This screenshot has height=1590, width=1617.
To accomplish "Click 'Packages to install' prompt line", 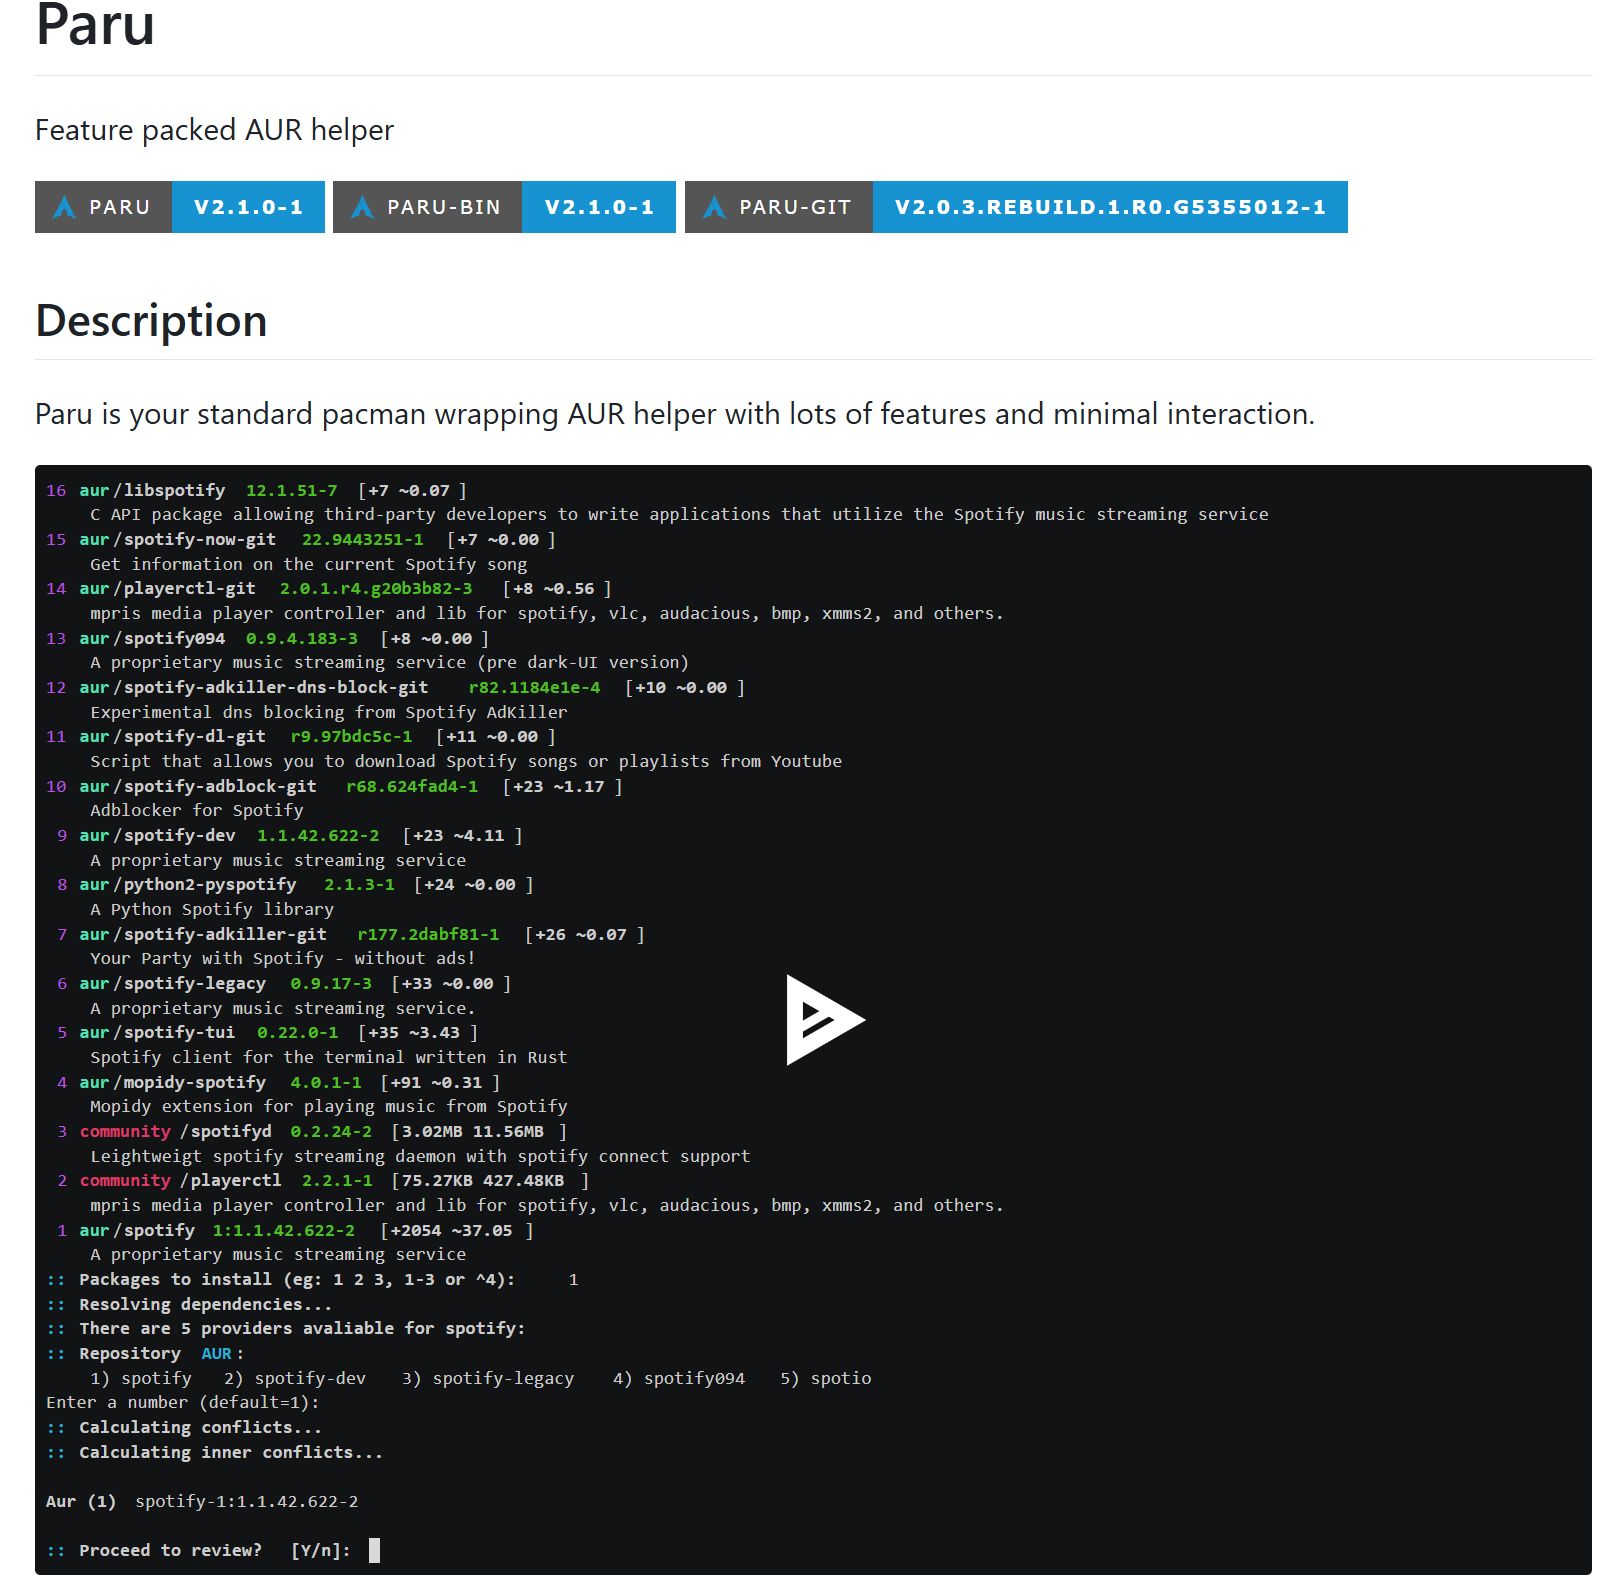I will point(312,1279).
